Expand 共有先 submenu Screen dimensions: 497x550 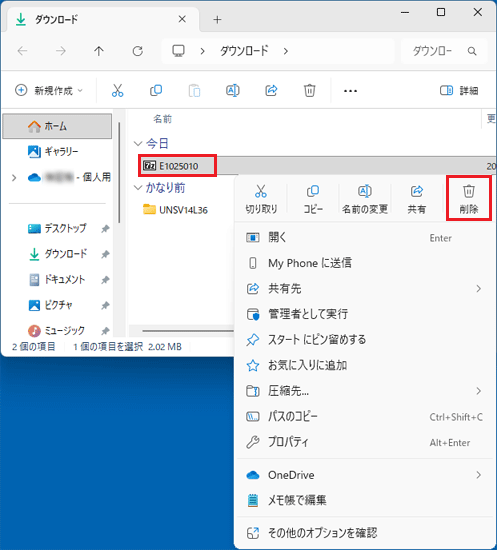tap(478, 289)
